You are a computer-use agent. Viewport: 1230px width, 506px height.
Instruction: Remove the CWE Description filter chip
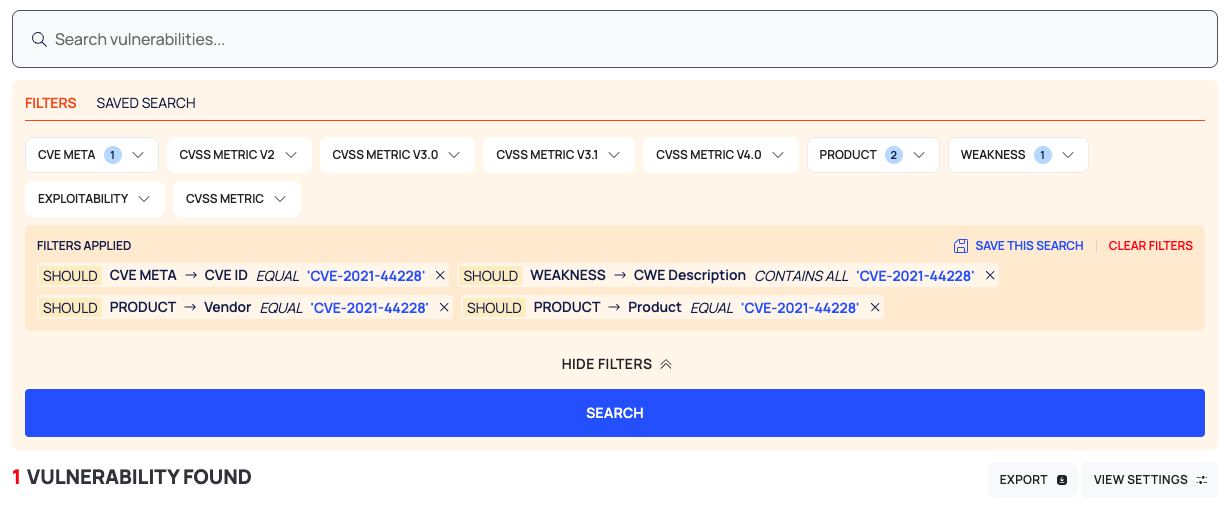tap(990, 275)
